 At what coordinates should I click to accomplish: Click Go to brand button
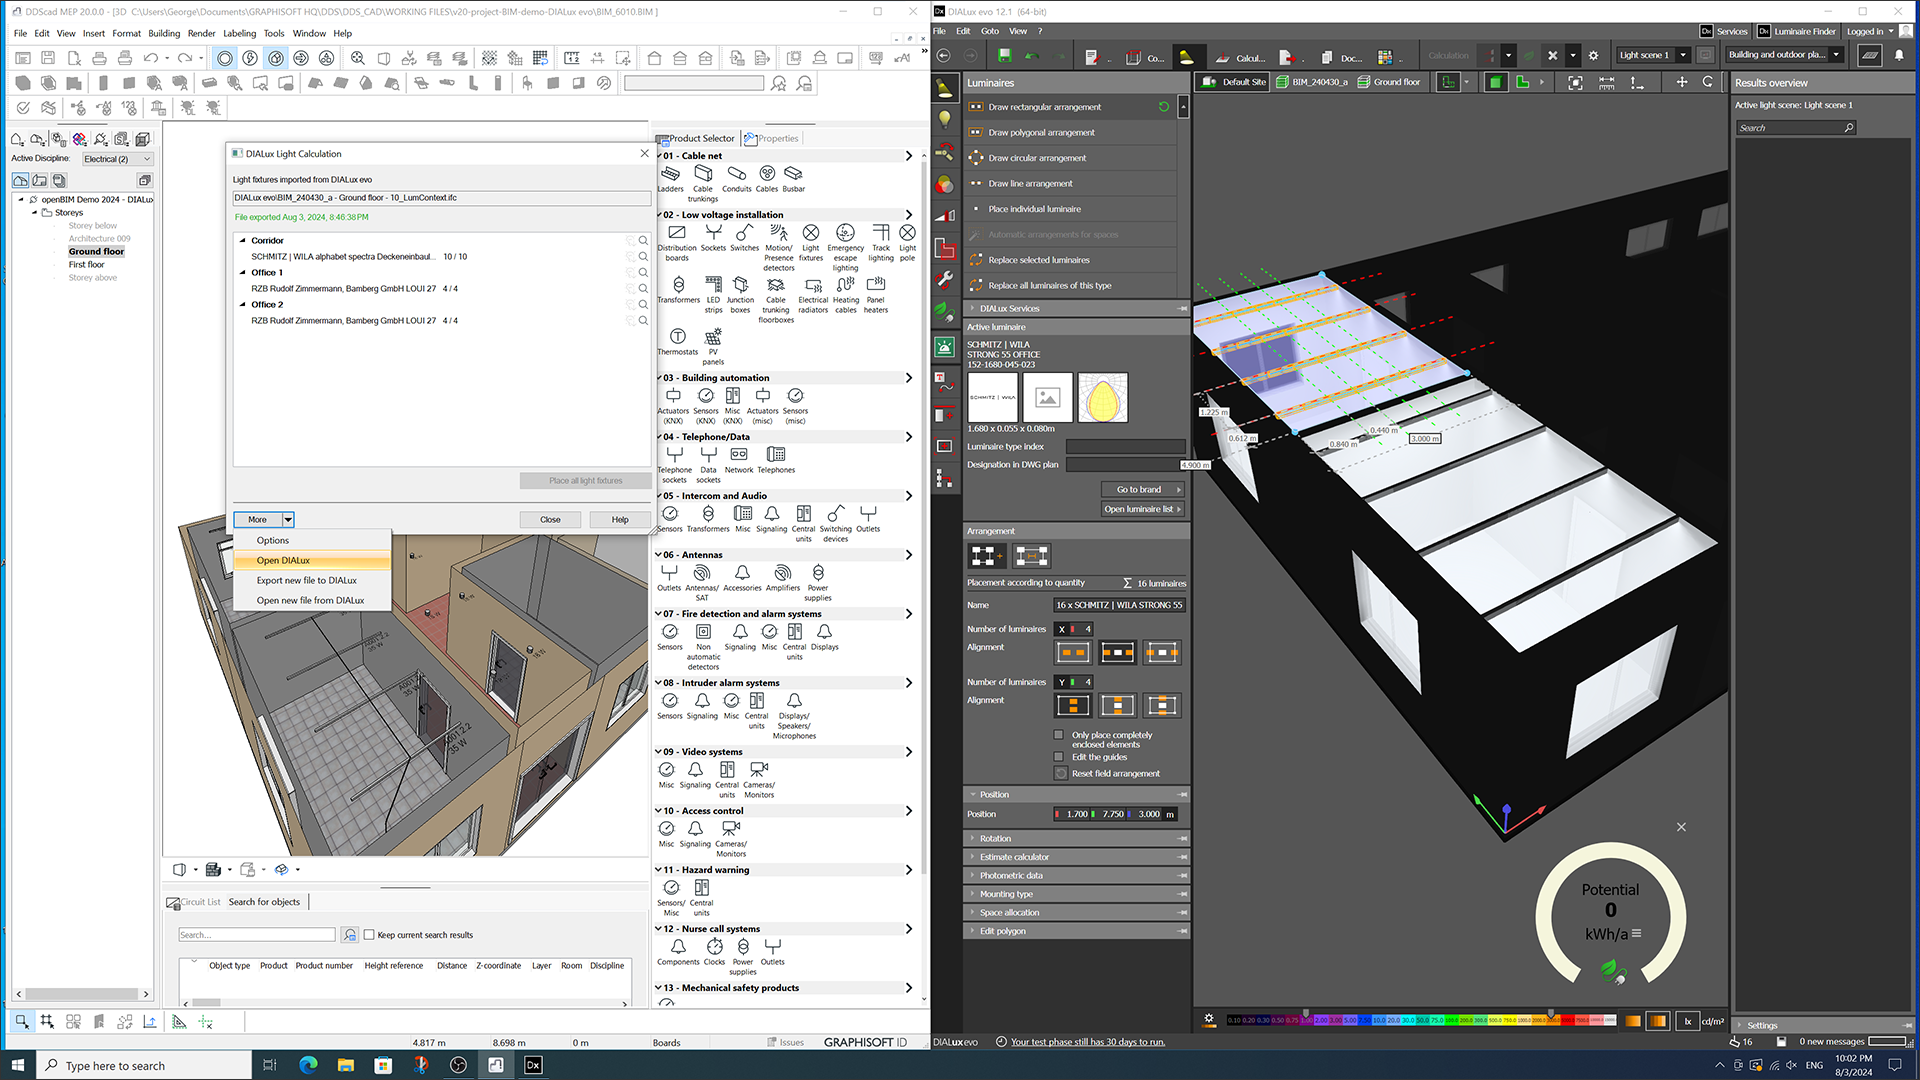pyautogui.click(x=1143, y=490)
